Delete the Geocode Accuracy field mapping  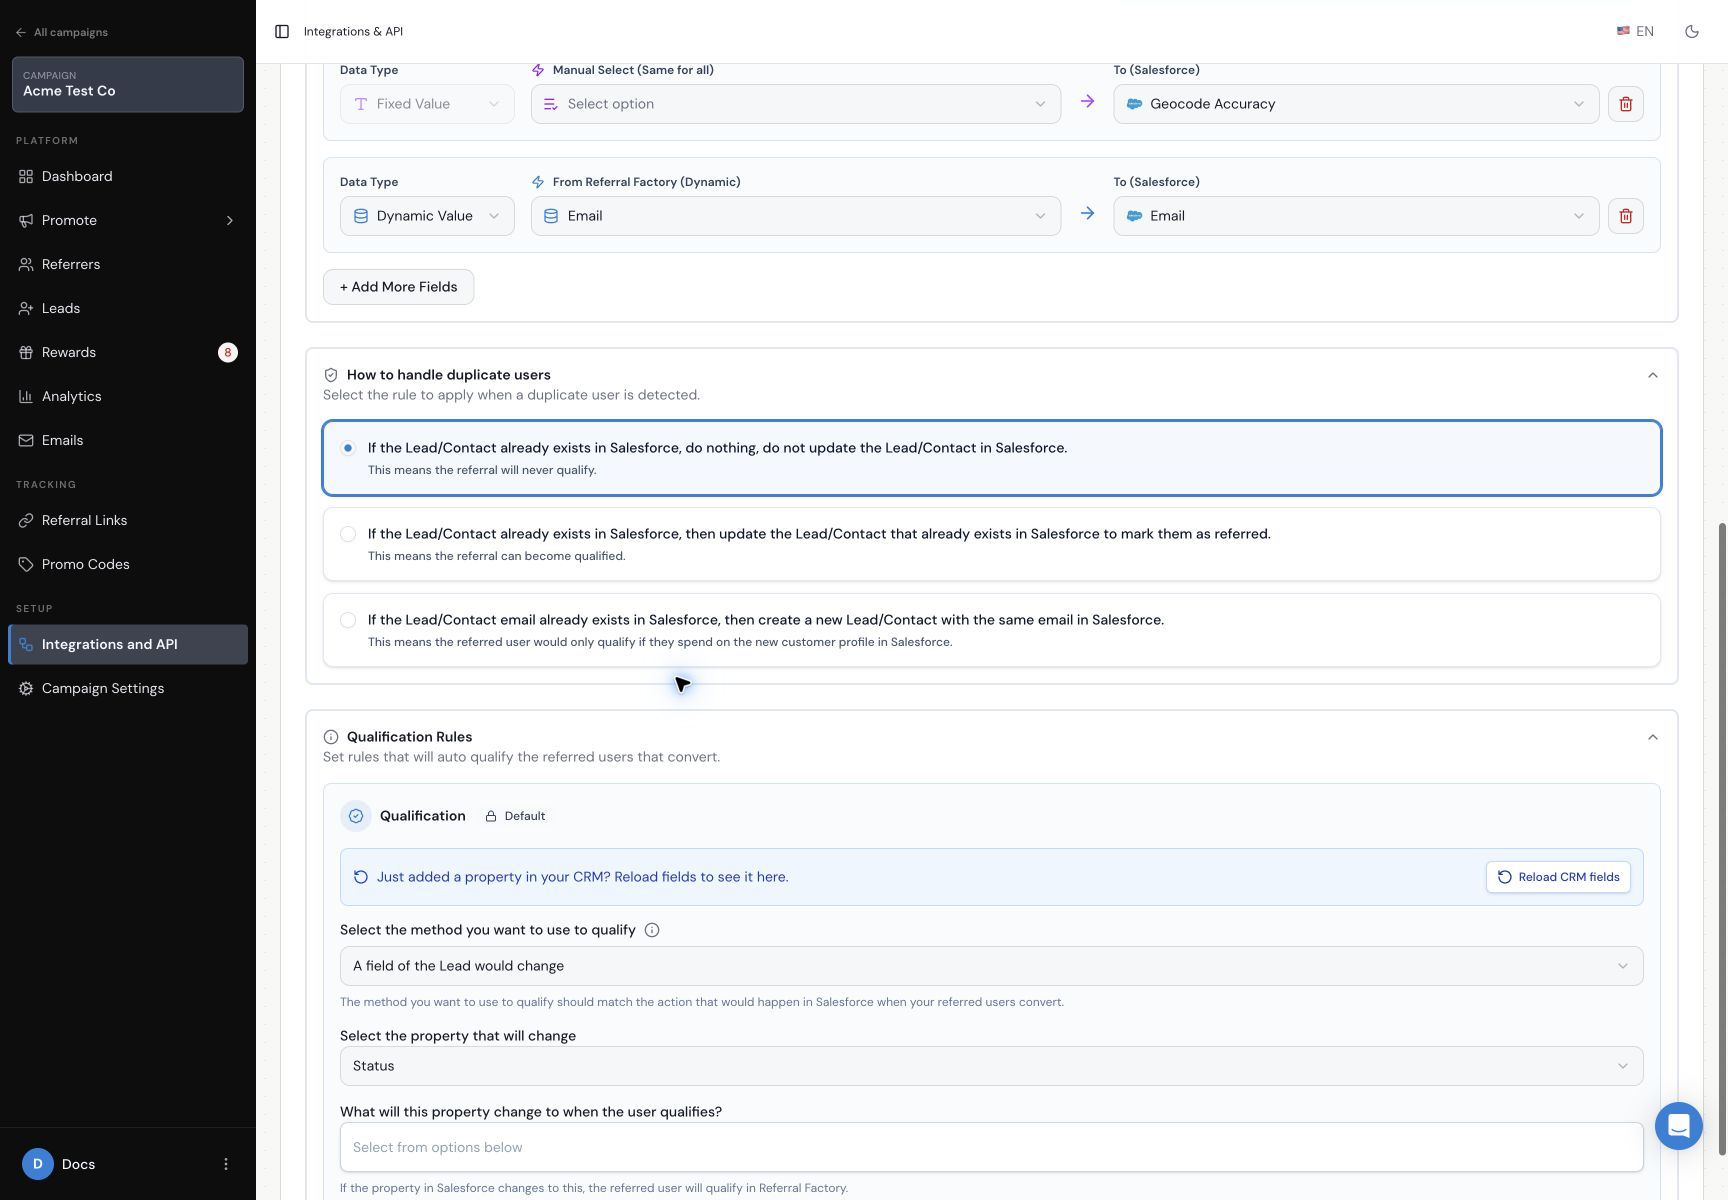coord(1626,104)
